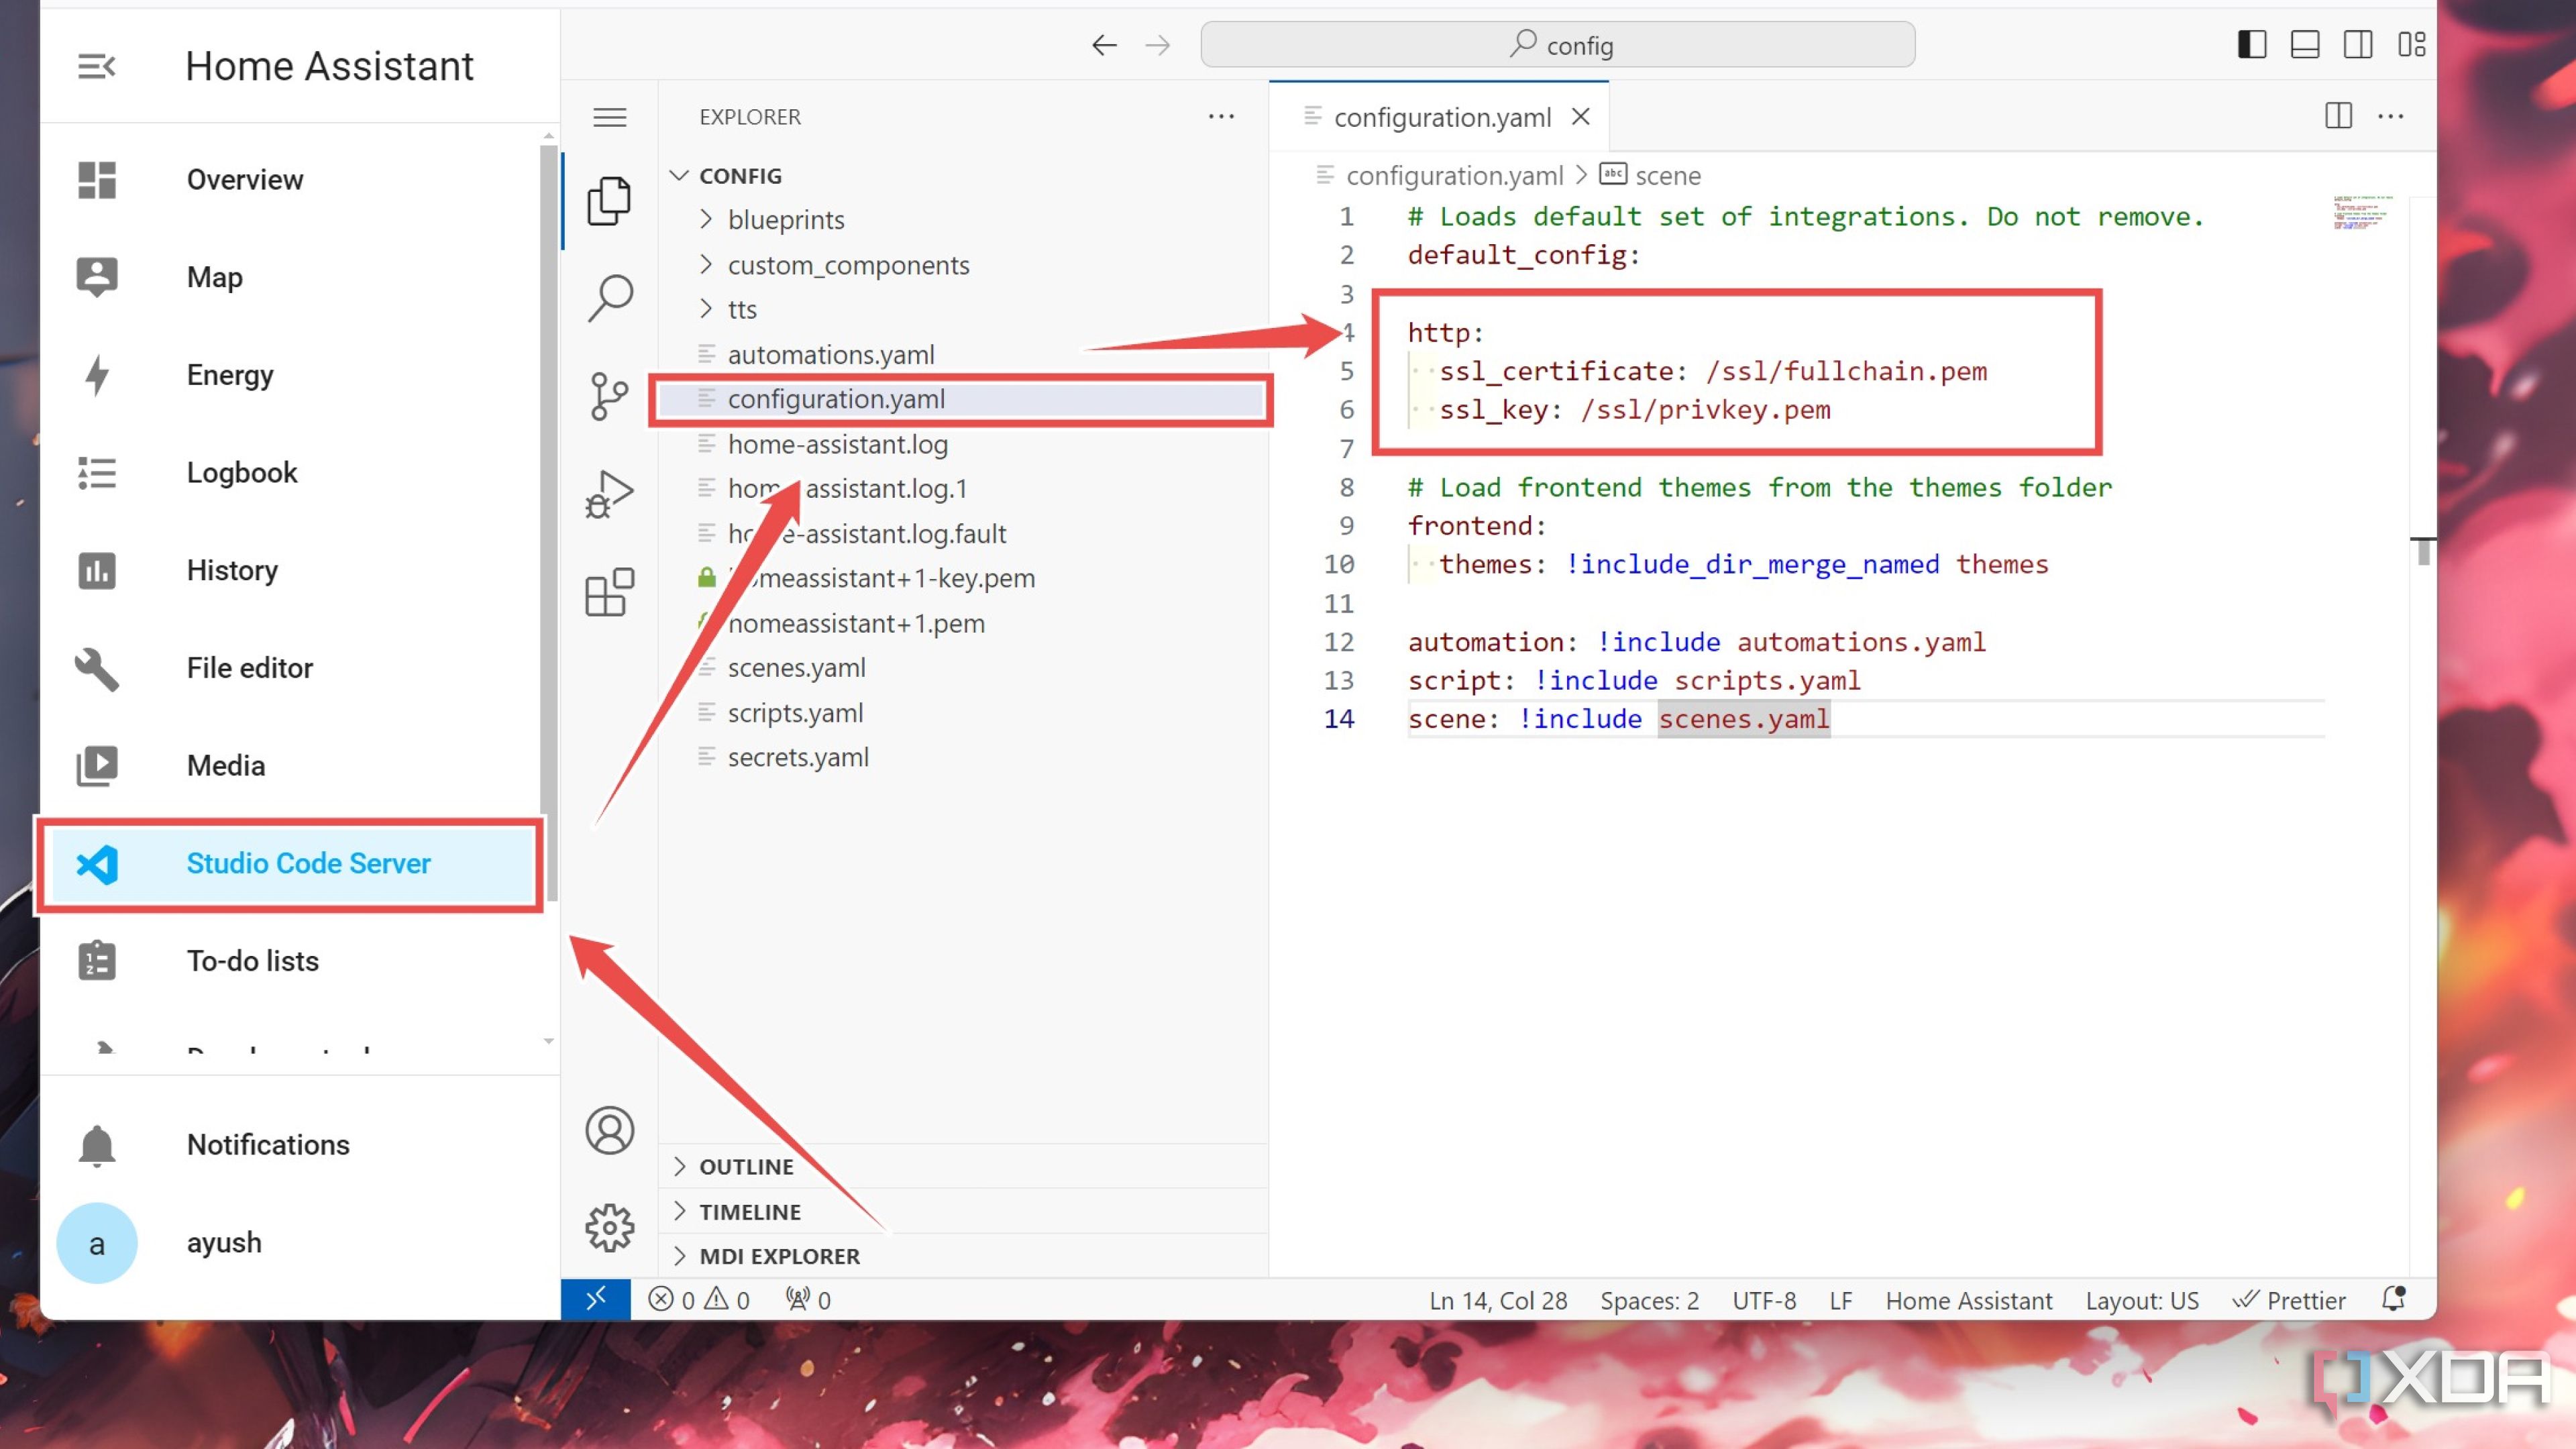Open Studio Code Server in sidebar
2576x1449 pixels.
pyautogui.click(x=308, y=863)
